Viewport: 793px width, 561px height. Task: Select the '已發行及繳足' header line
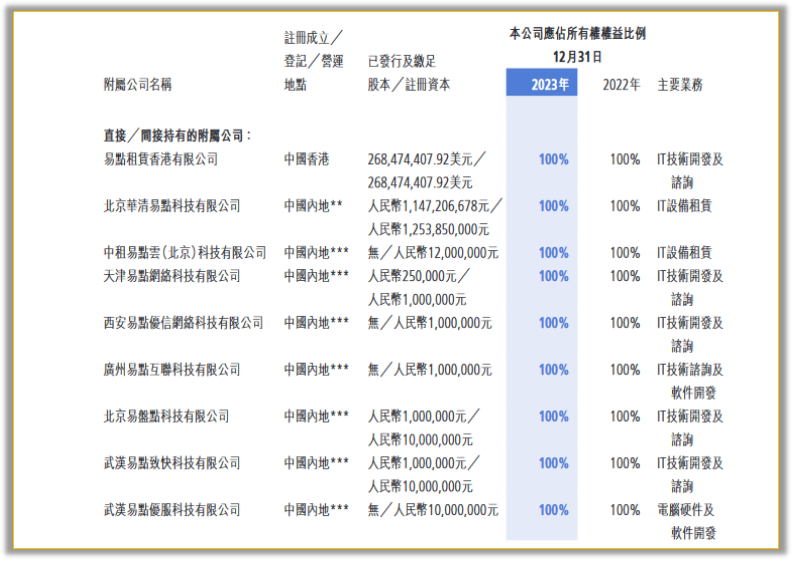pos(402,61)
